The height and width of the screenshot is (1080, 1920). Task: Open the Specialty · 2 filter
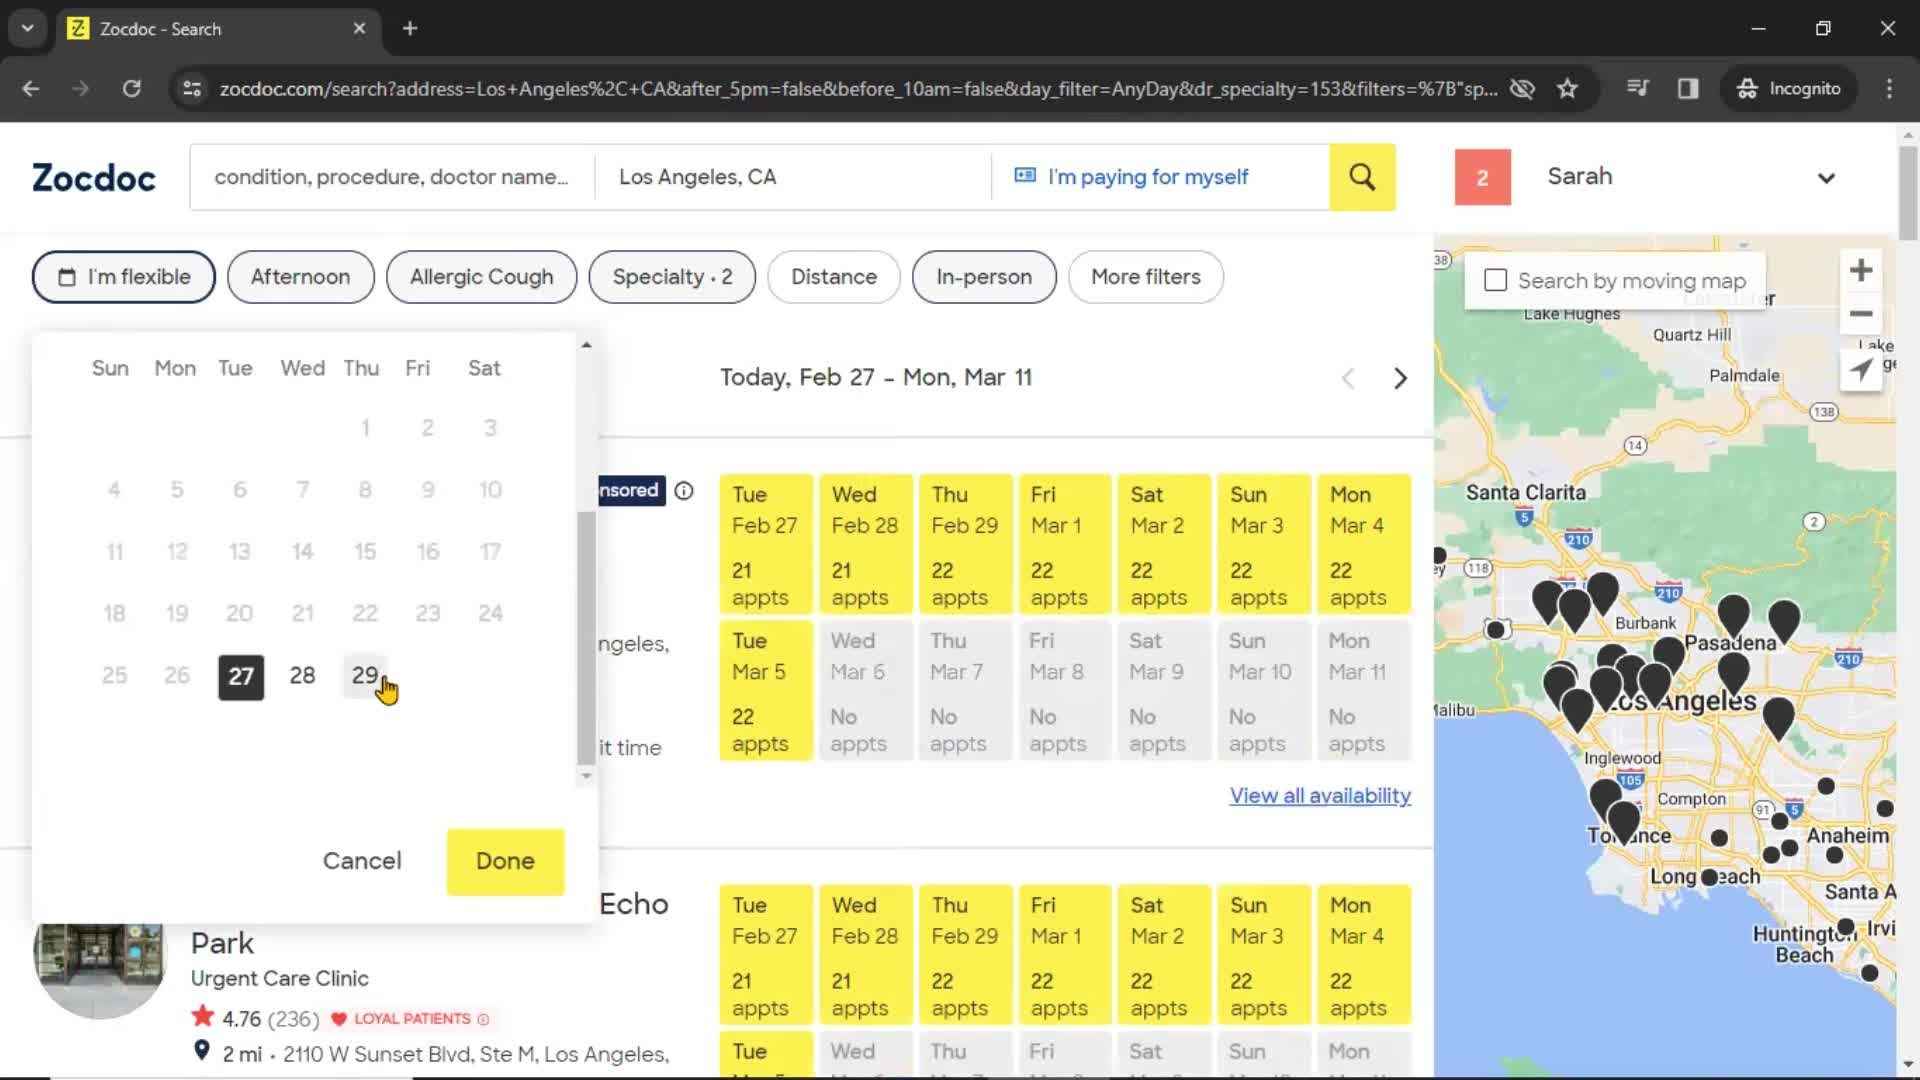click(x=672, y=277)
